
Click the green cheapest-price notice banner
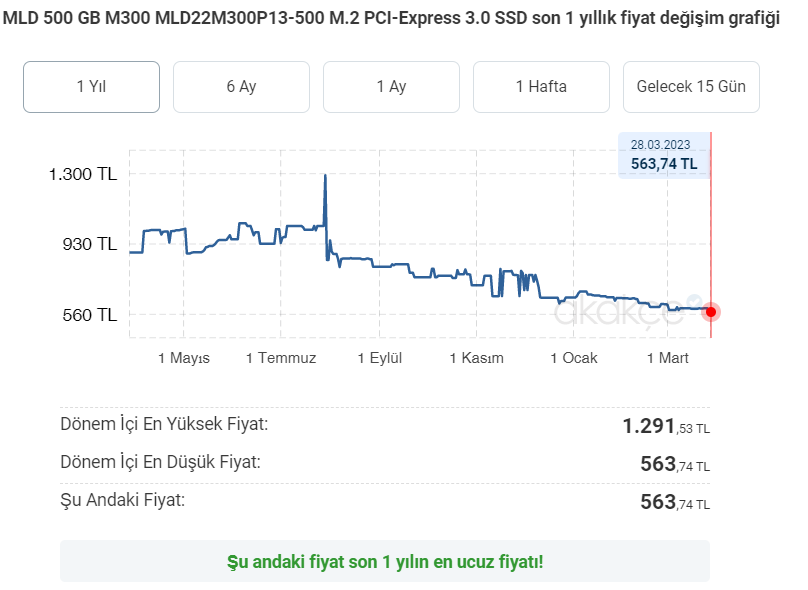[385, 561]
